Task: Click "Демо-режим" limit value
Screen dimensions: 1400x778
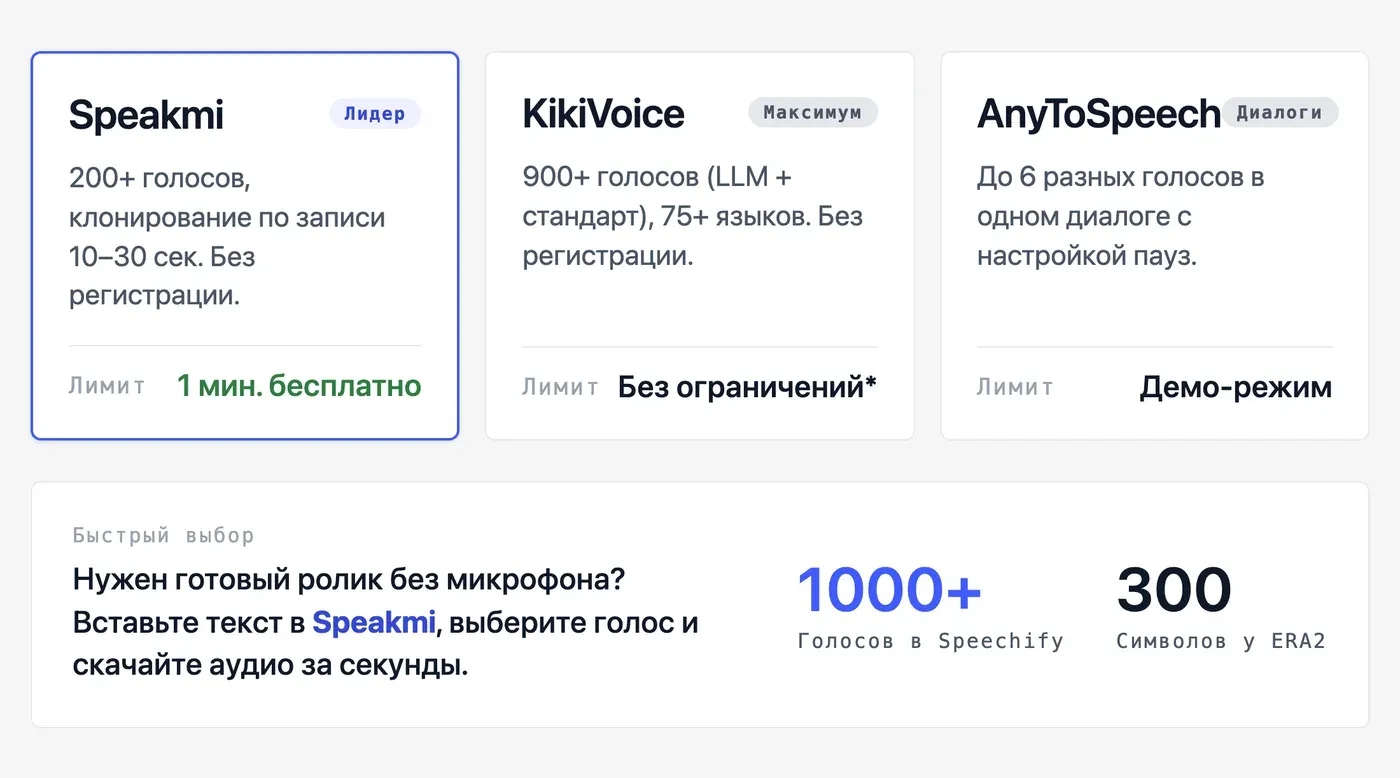Action: (1235, 387)
